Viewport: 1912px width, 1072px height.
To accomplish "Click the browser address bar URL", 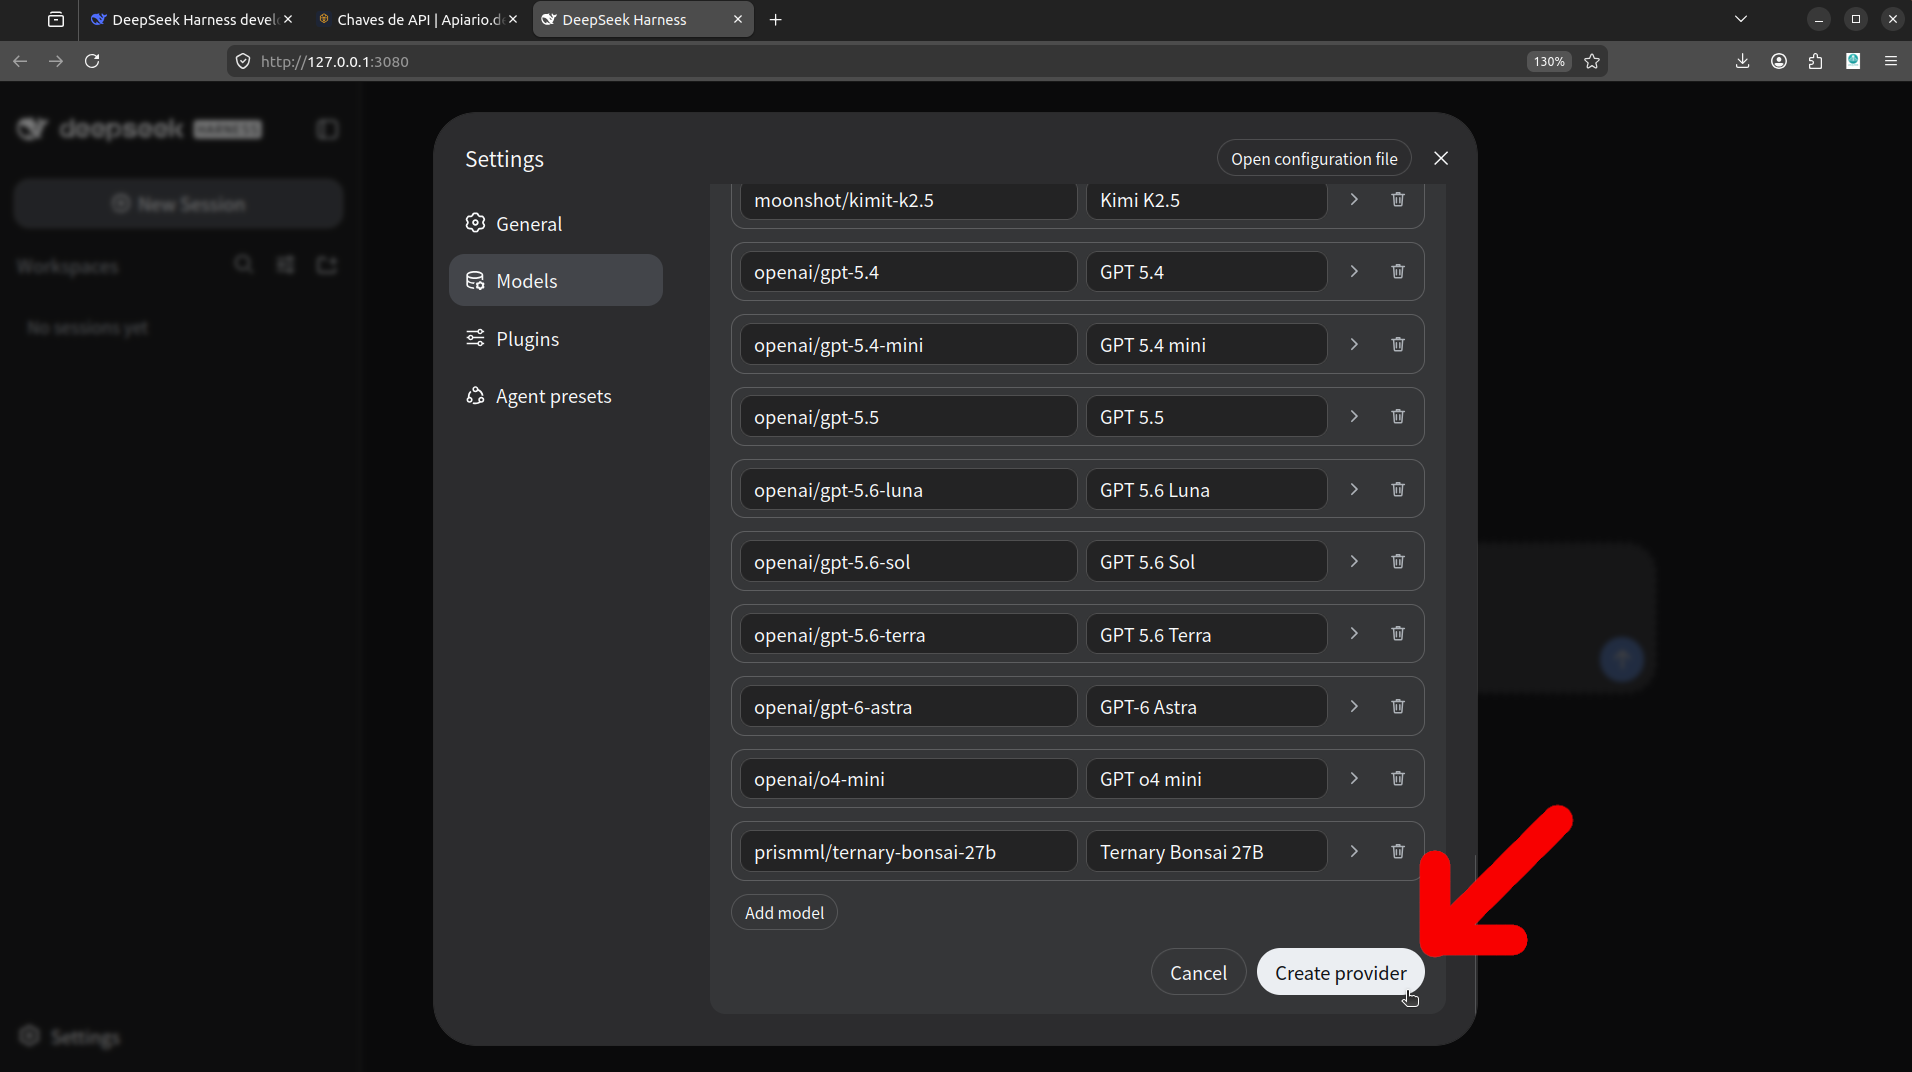I will click(x=335, y=61).
